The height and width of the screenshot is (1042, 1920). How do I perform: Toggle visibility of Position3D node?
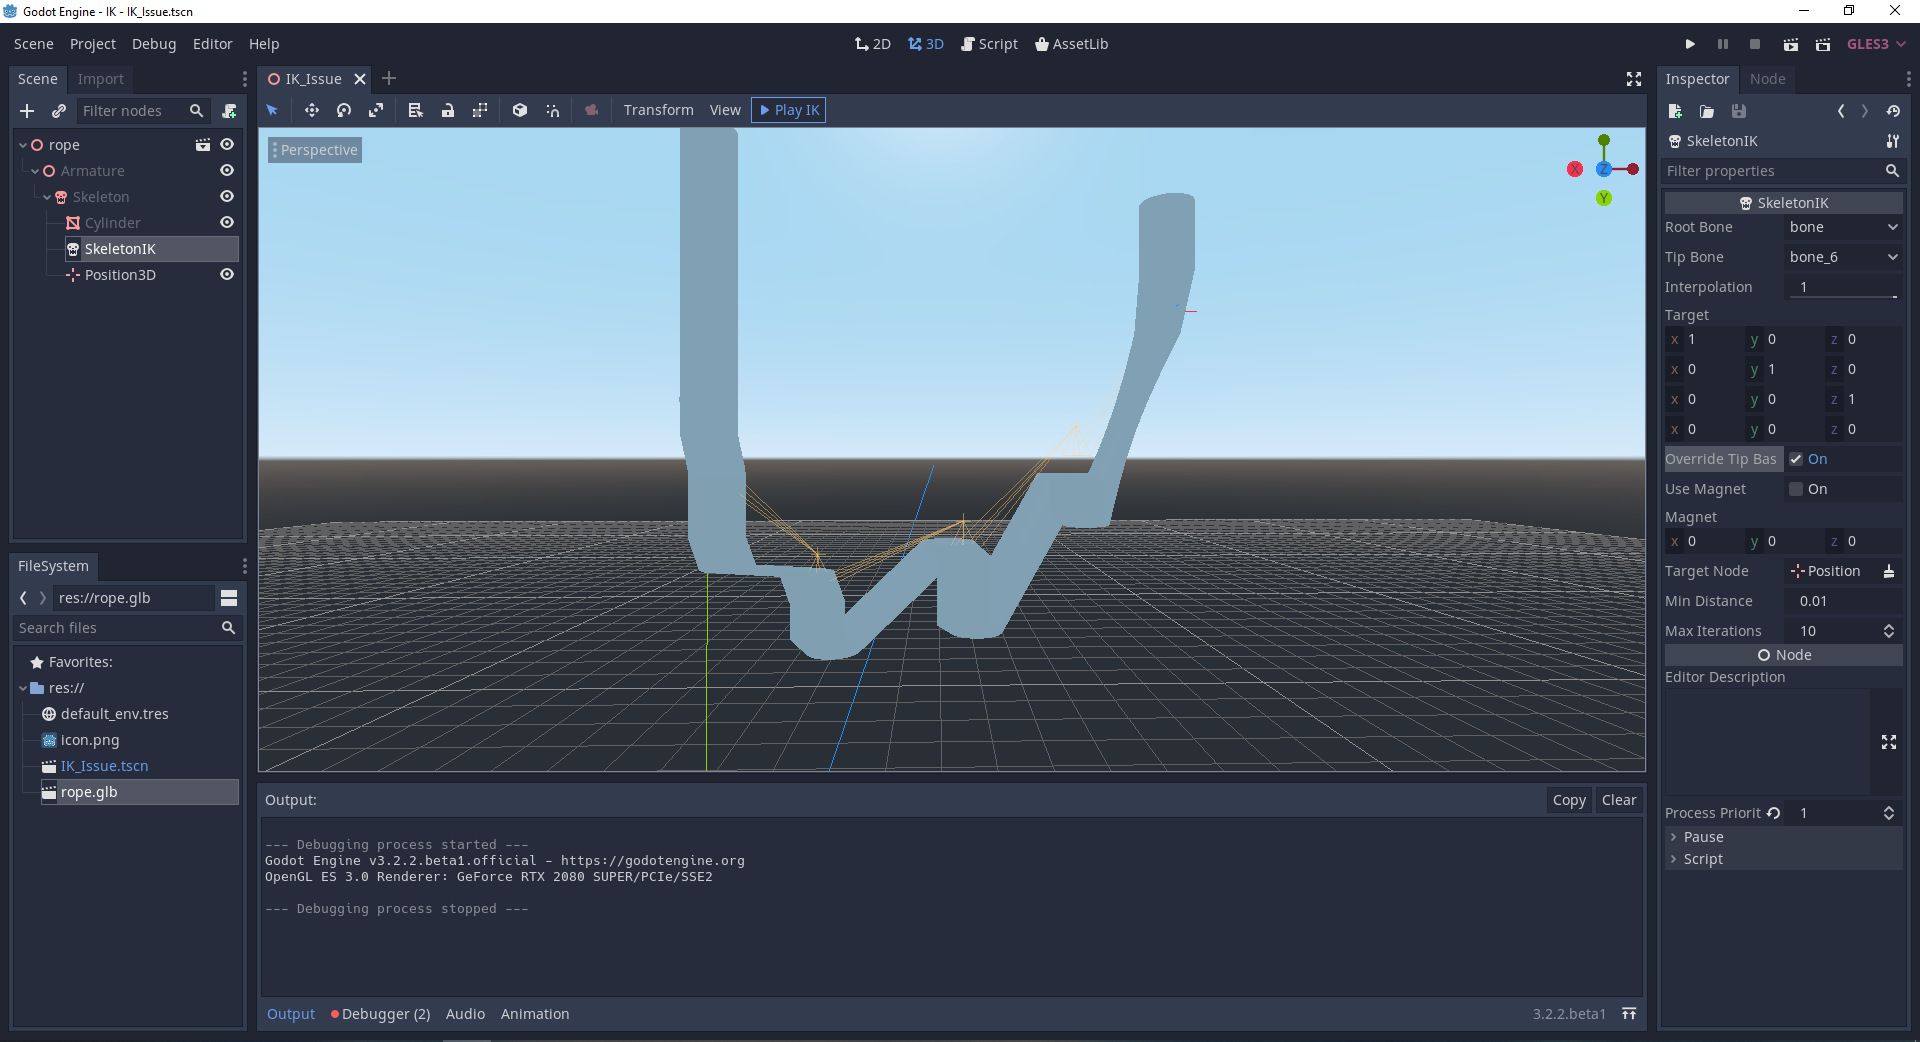point(227,275)
